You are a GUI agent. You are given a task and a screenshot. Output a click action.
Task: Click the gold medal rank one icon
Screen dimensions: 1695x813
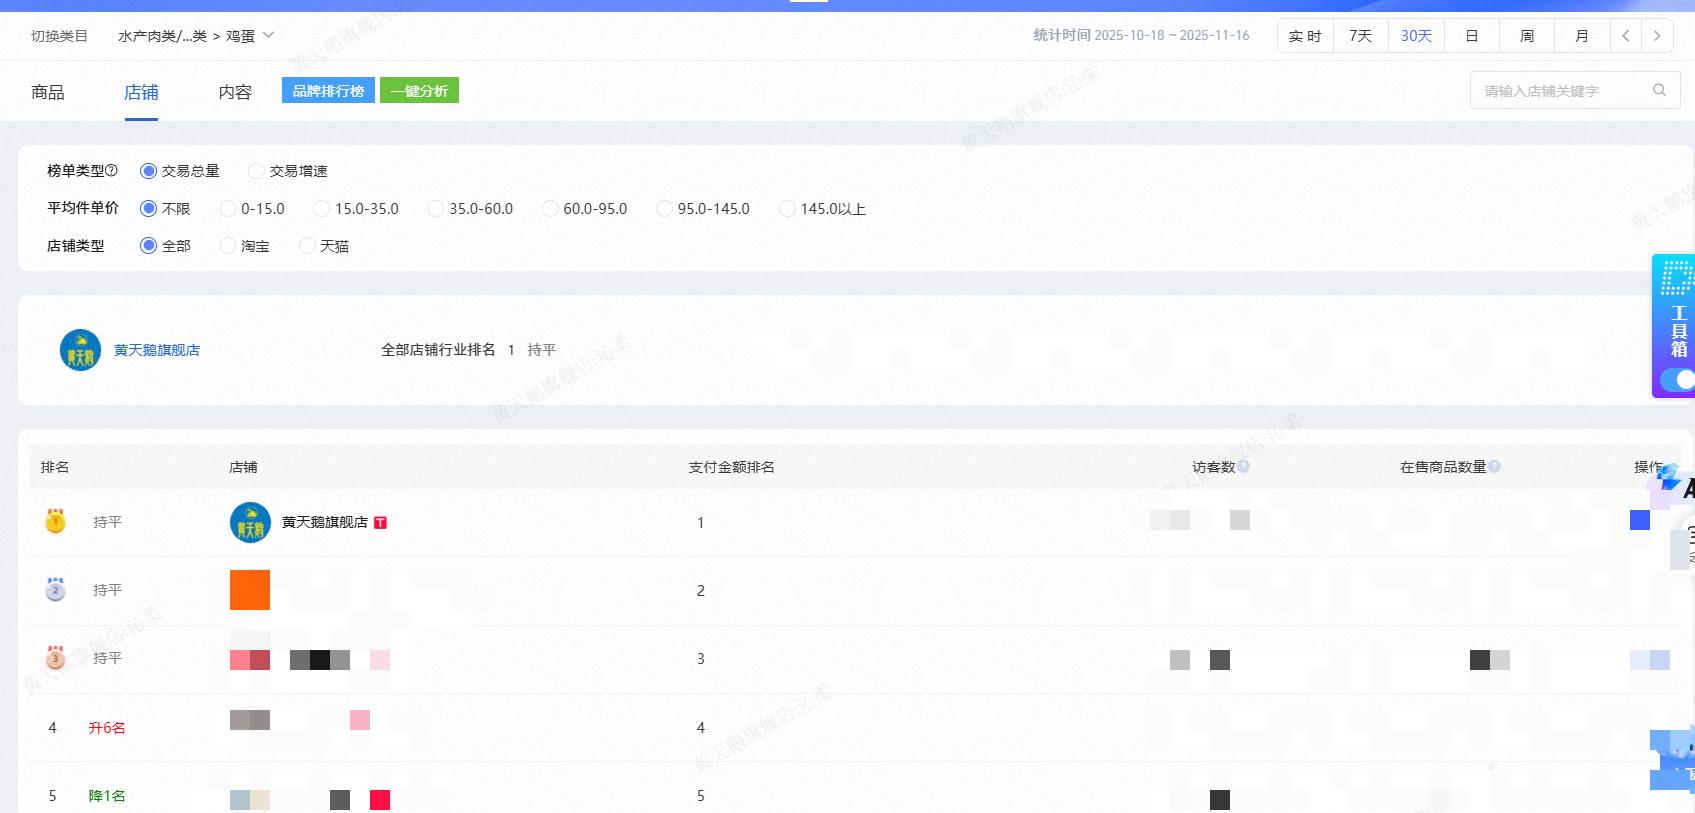[x=56, y=521]
